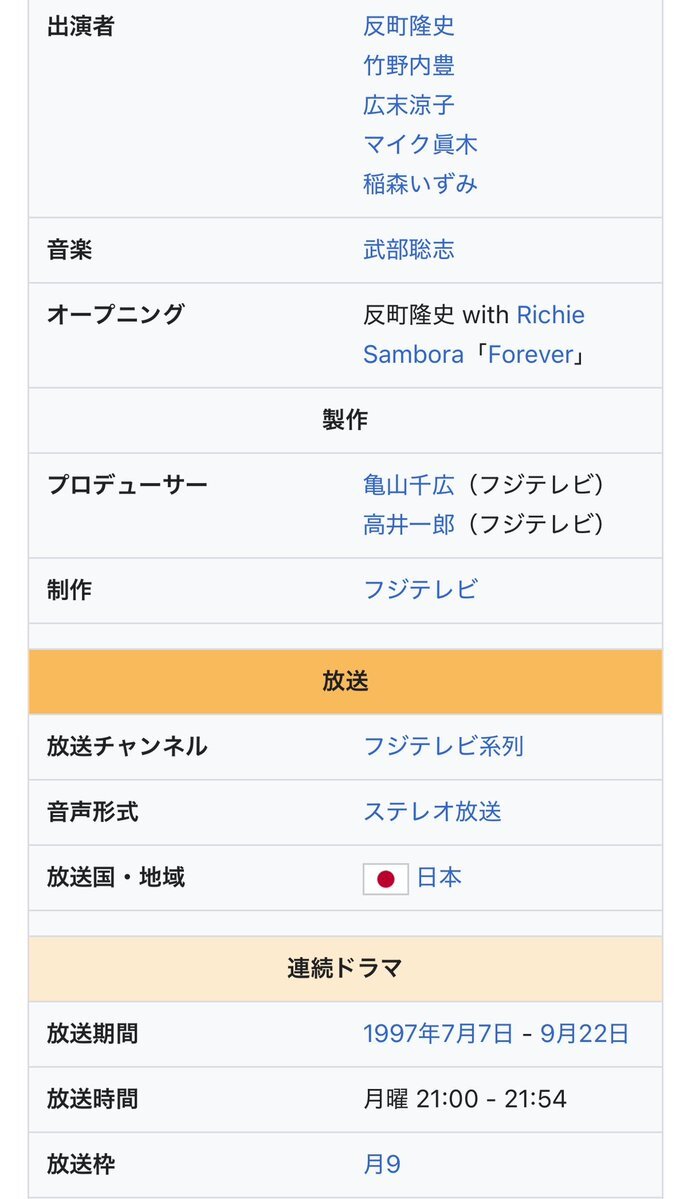
Task: Open the フジテレビ link in 制作 row
Action: [x=420, y=590]
